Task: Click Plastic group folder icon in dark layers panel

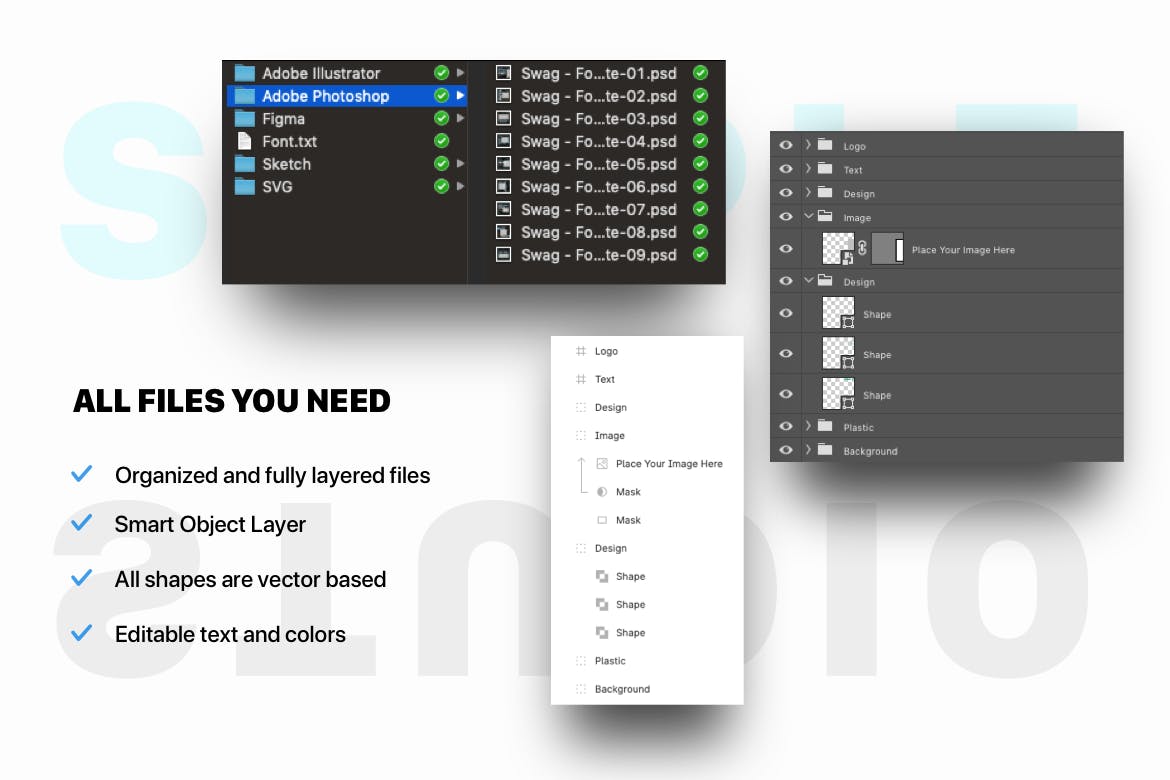Action: [825, 426]
